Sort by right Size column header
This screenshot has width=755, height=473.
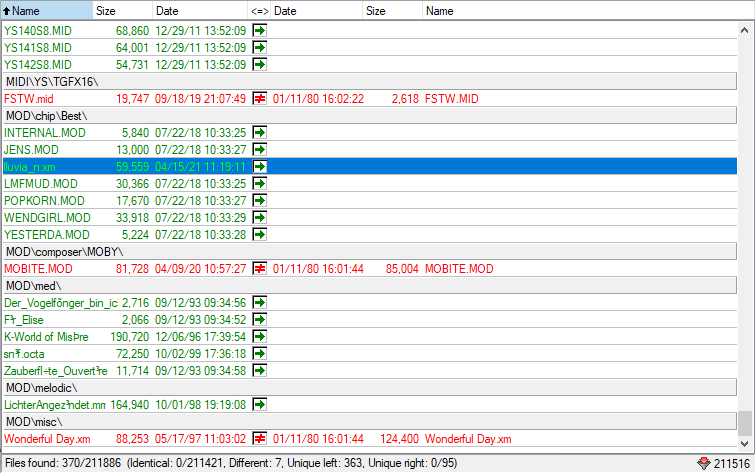tap(392, 11)
